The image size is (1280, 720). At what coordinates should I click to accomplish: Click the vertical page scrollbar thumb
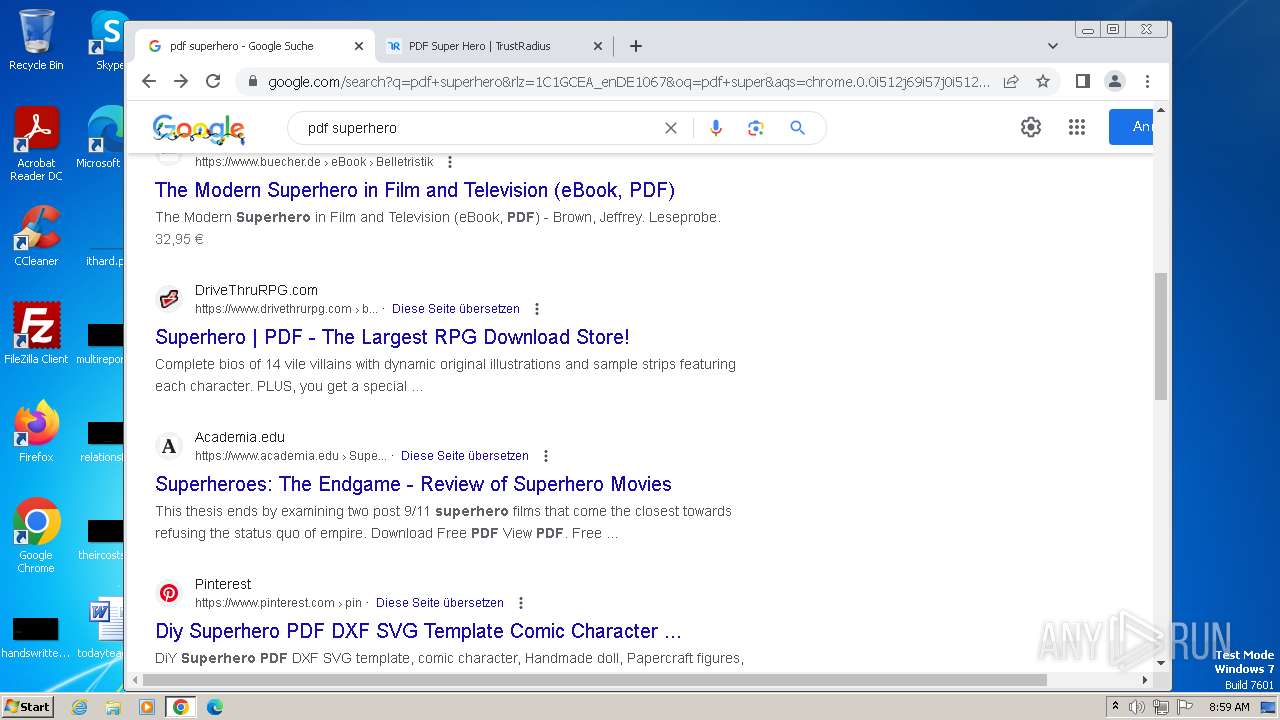1161,336
